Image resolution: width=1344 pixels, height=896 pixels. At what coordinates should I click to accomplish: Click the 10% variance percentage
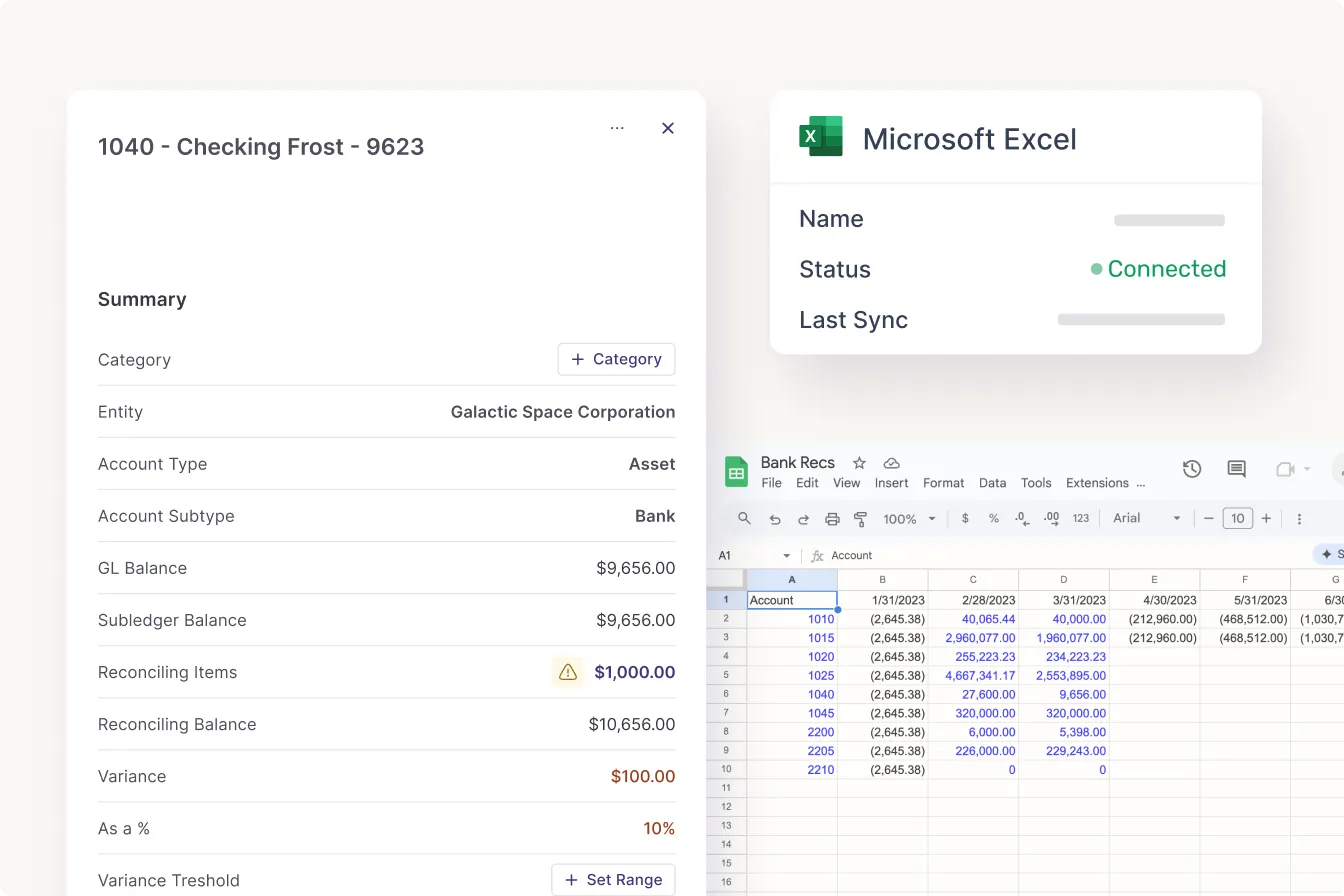pos(659,828)
